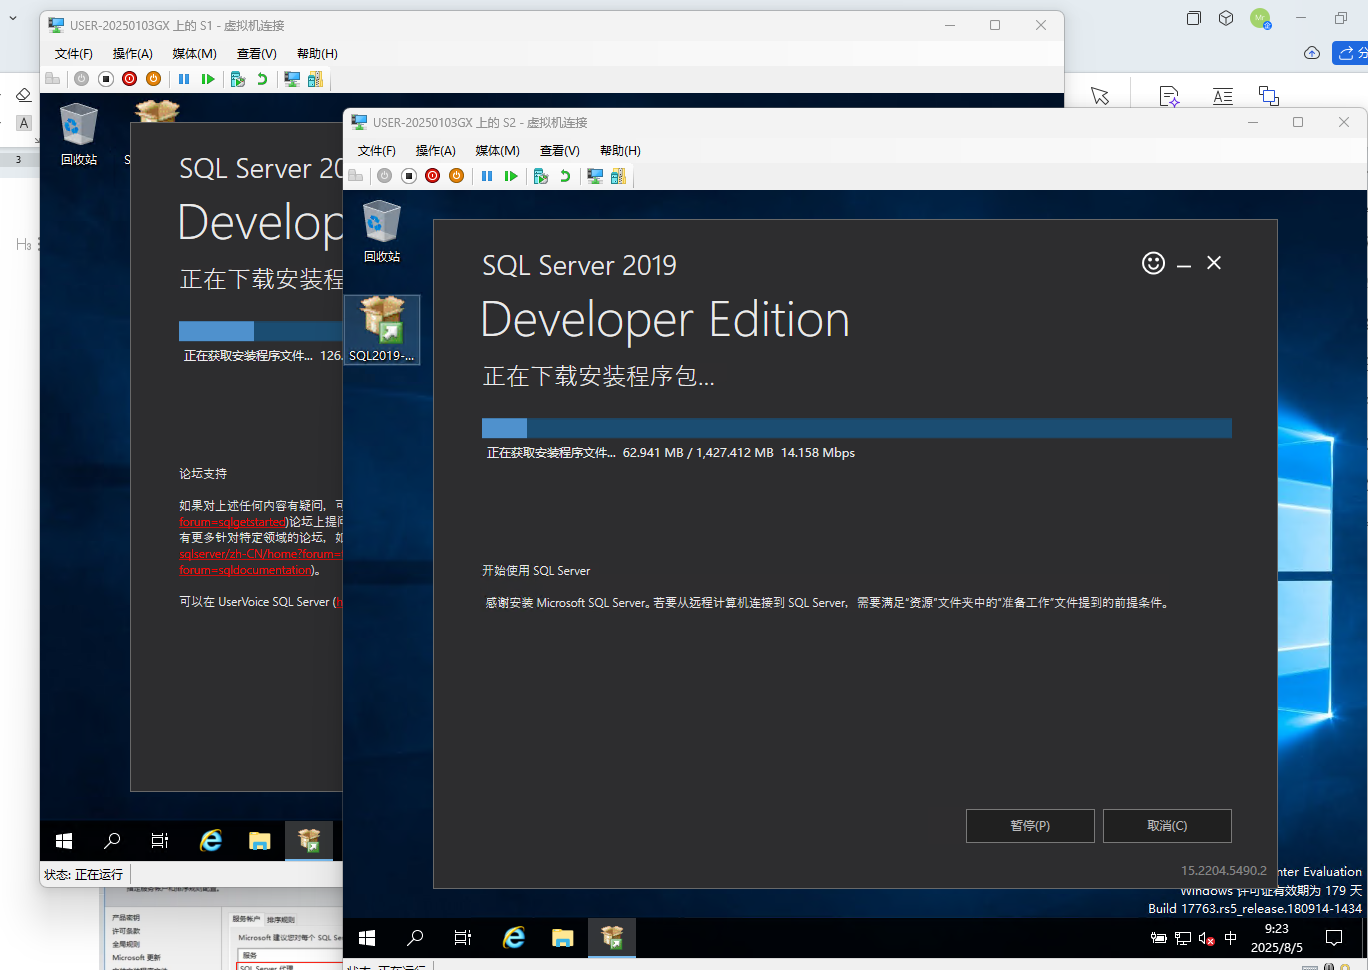Click muted volume icon in S2 tray
This screenshot has width=1368, height=970.
pyautogui.click(x=1207, y=938)
